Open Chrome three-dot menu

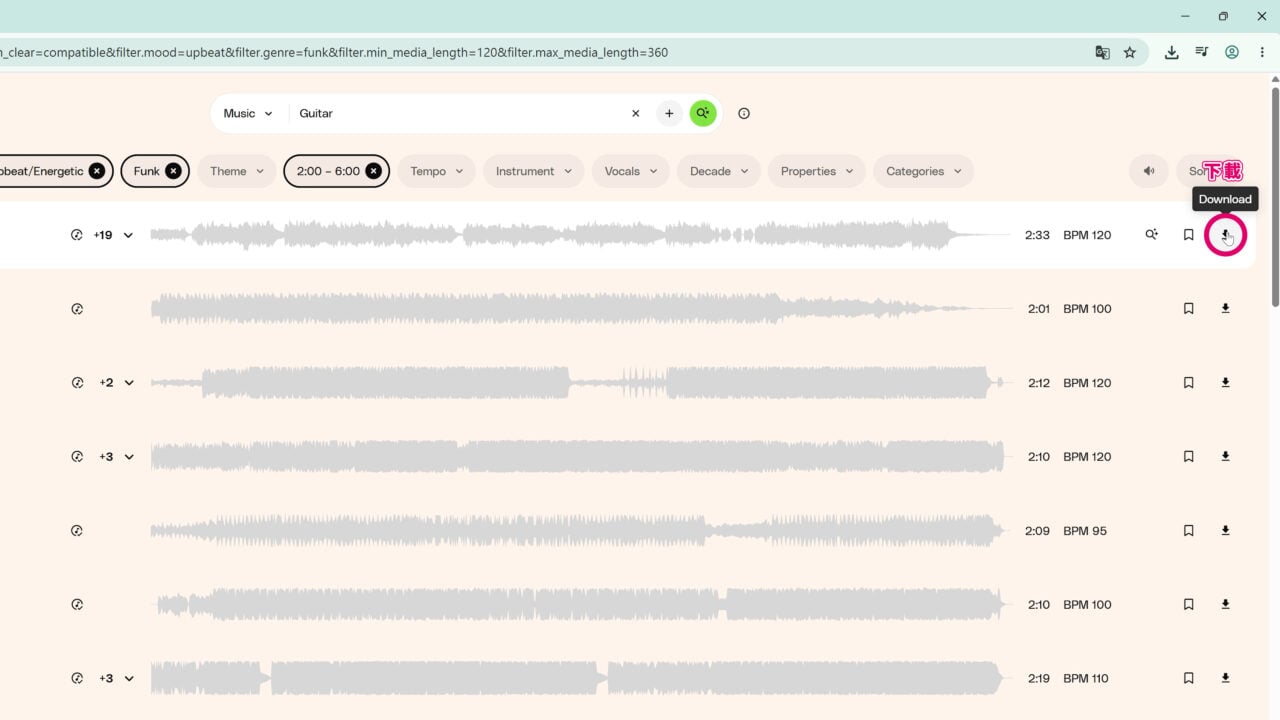click(x=1262, y=52)
